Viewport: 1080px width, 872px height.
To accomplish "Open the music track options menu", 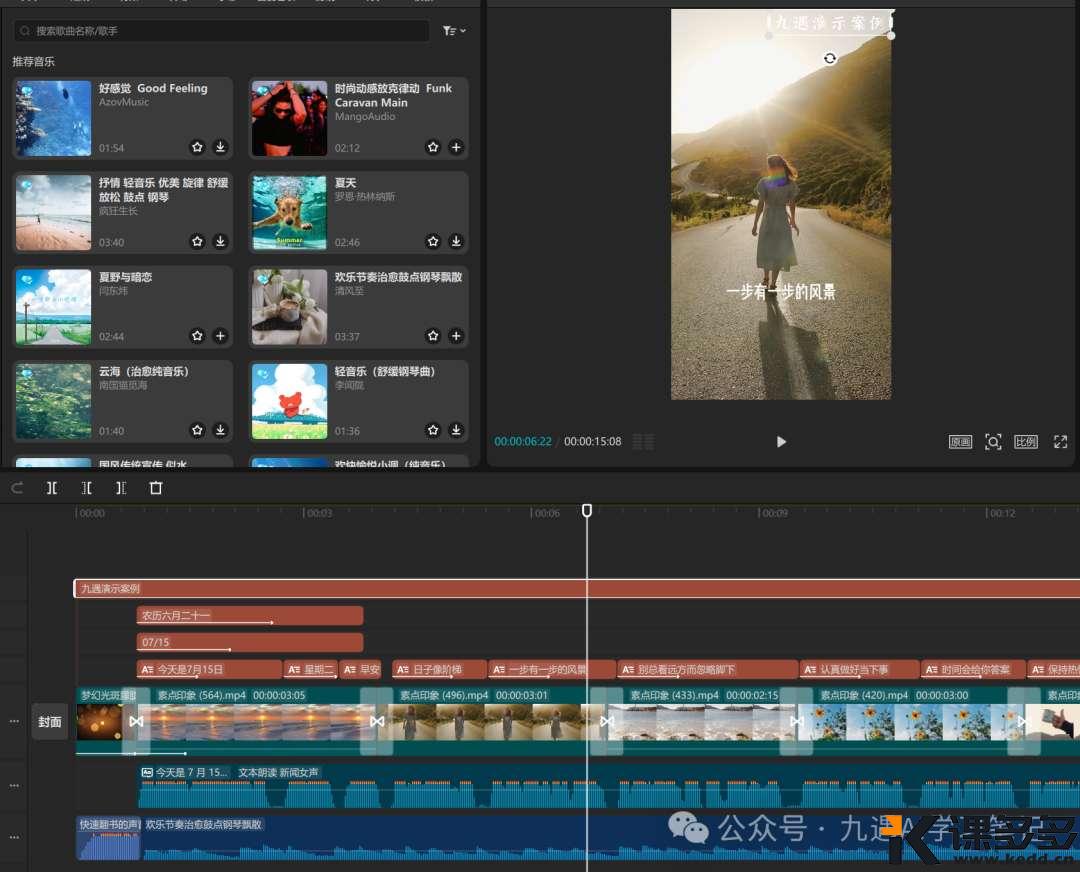I will pos(14,837).
